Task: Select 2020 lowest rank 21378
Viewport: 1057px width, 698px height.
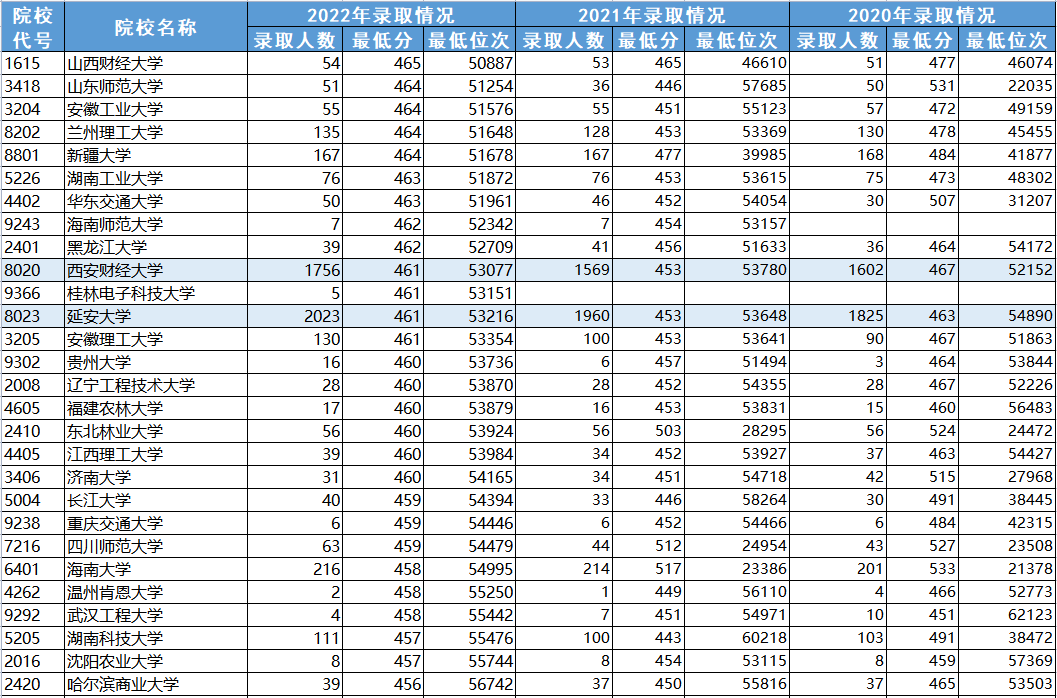Action: 1008,569
